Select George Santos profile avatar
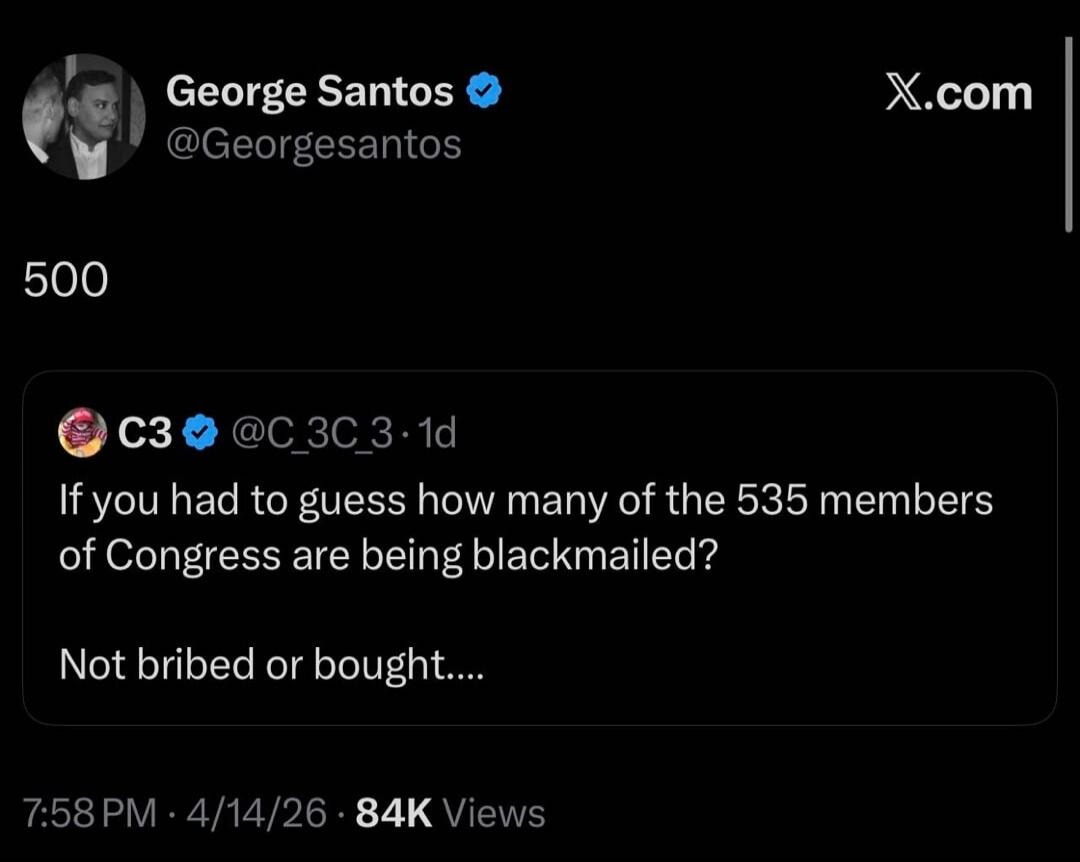 86,117
